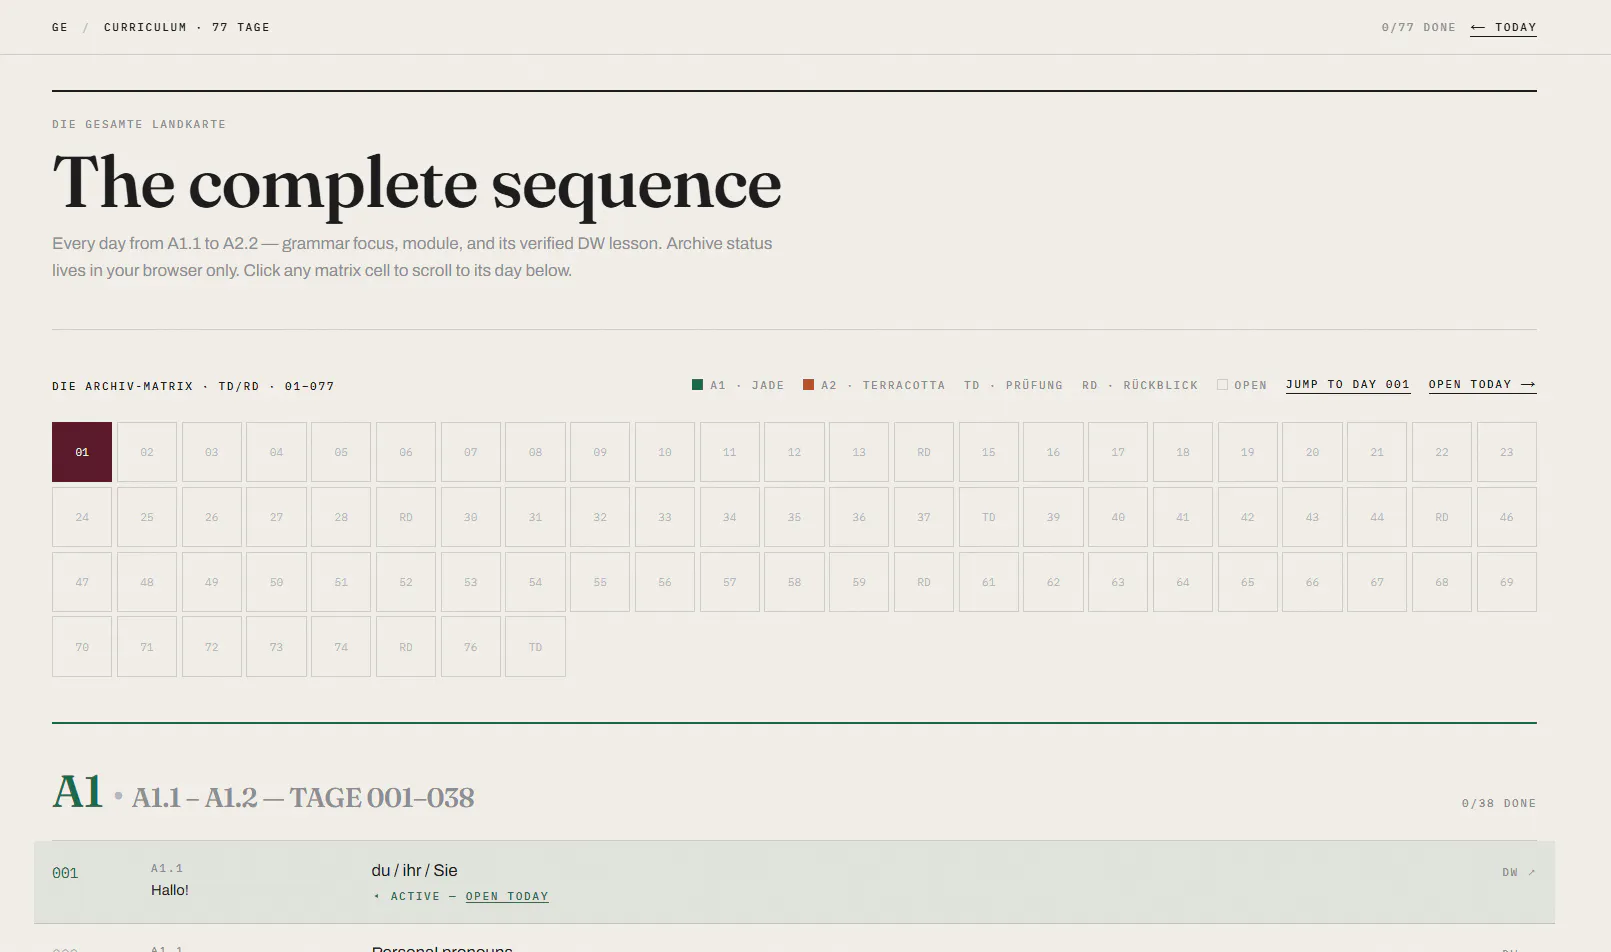Click 'CURRICULUM · 77 TAGE' breadcrumb
This screenshot has width=1611, height=952.
(187, 27)
